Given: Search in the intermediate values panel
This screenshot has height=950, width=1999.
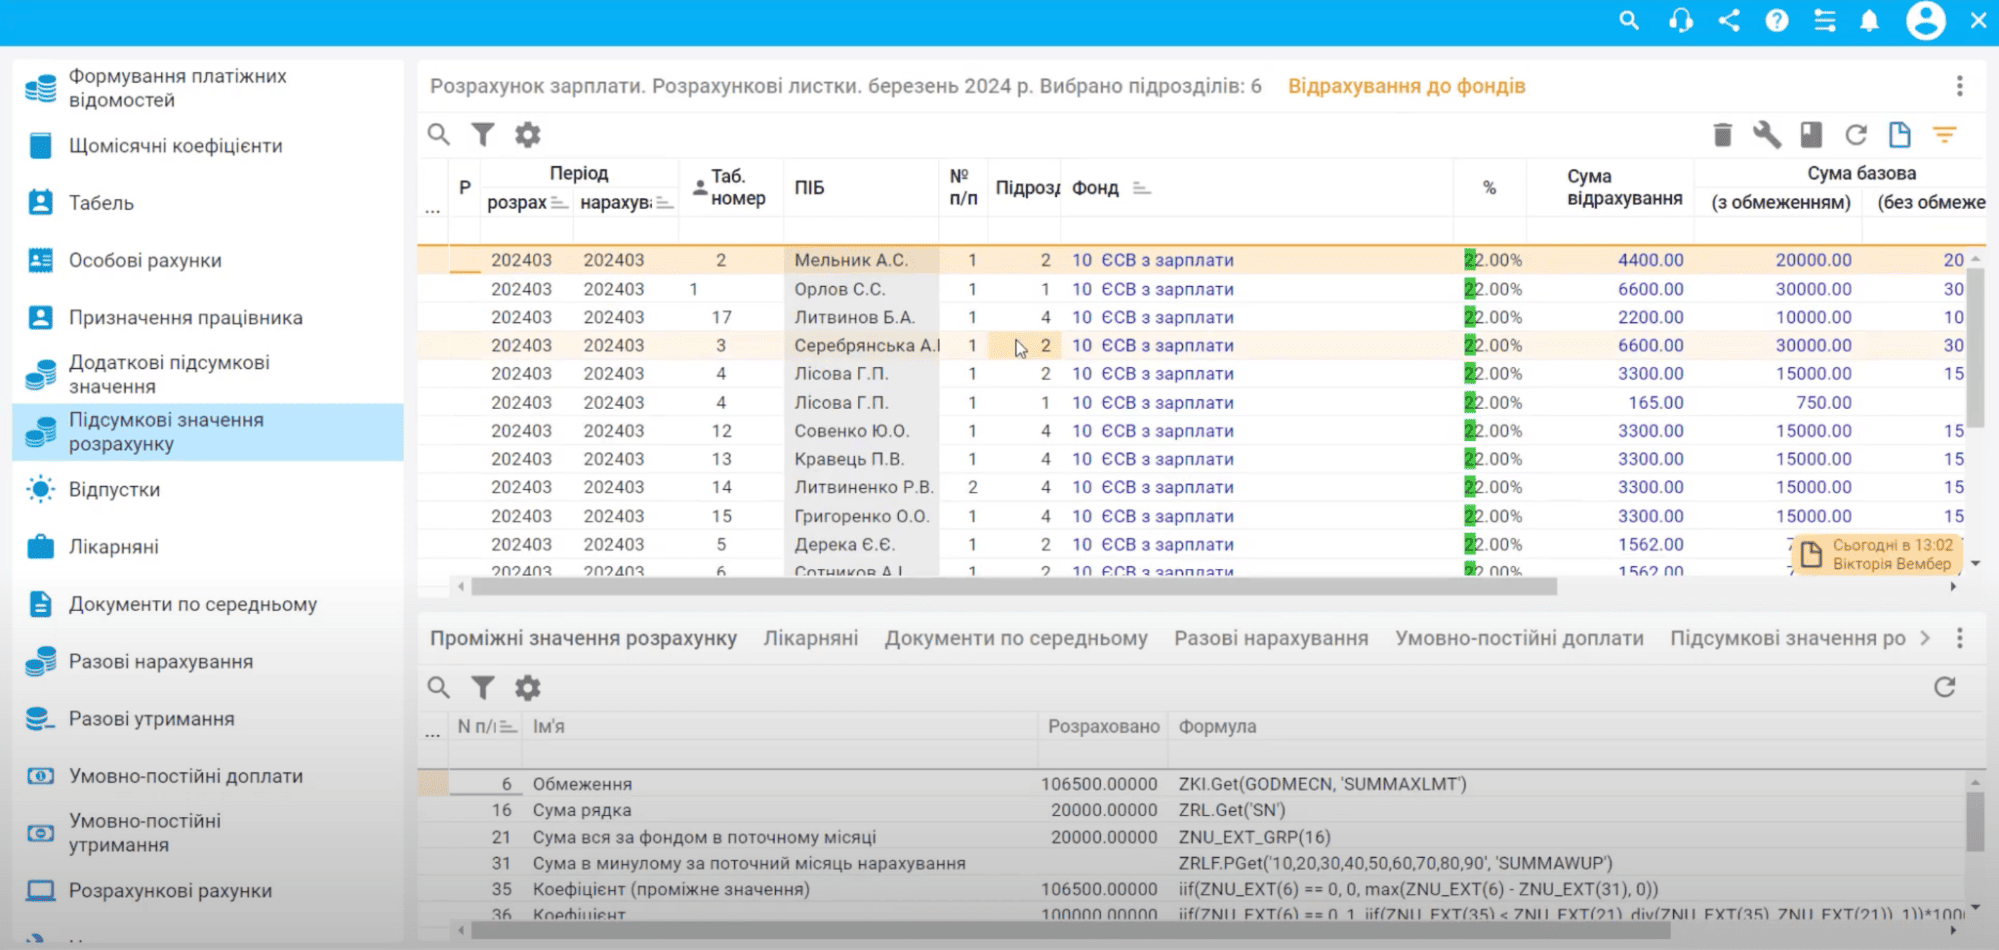Looking at the screenshot, I should tap(438, 687).
